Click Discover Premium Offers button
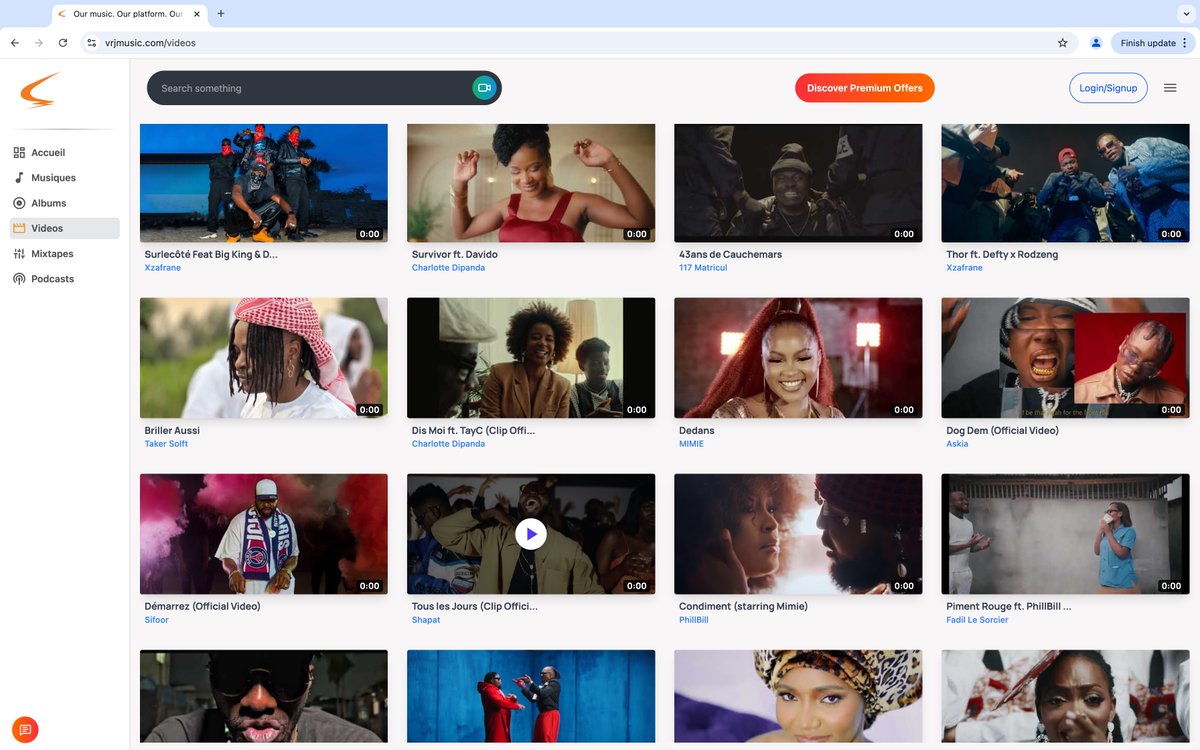The height and width of the screenshot is (750, 1200). [865, 88]
